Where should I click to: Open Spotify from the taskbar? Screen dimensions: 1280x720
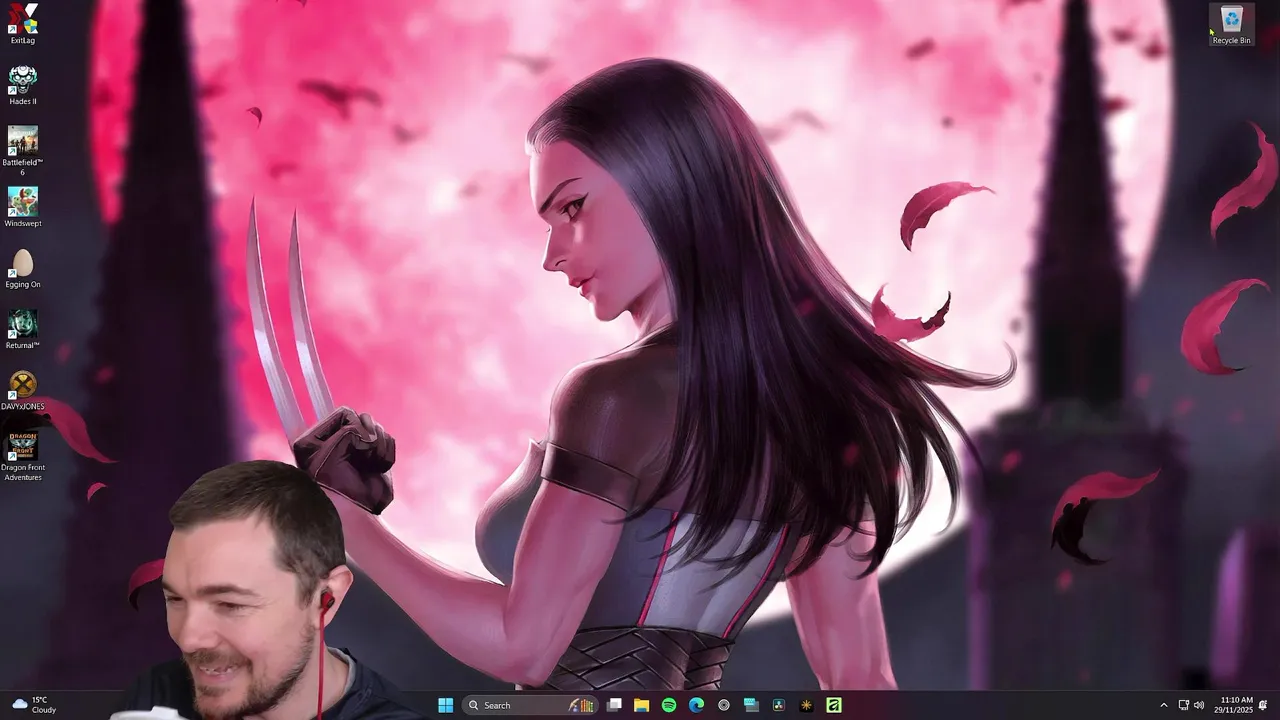[669, 705]
